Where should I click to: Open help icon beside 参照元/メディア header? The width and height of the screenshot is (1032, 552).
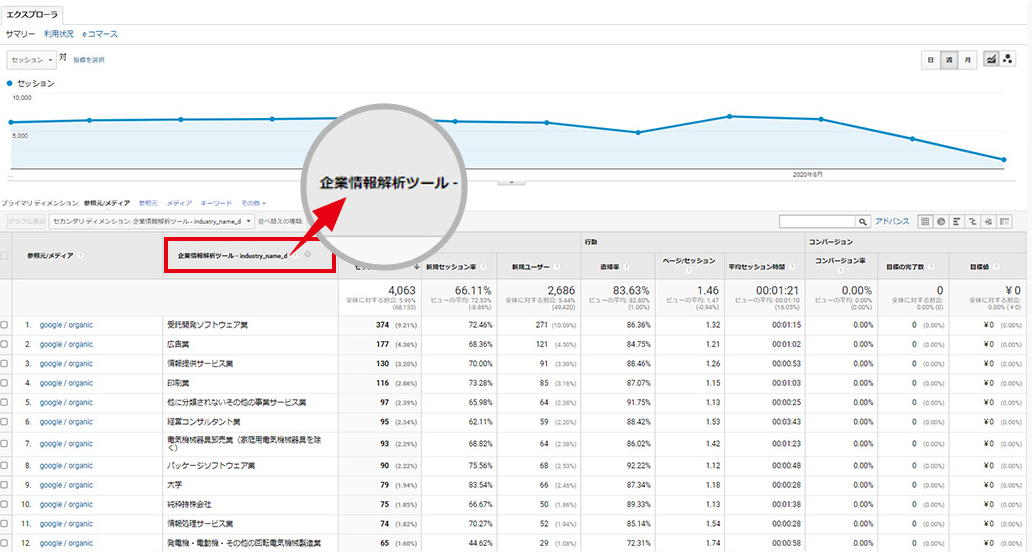pyautogui.click(x=80, y=255)
